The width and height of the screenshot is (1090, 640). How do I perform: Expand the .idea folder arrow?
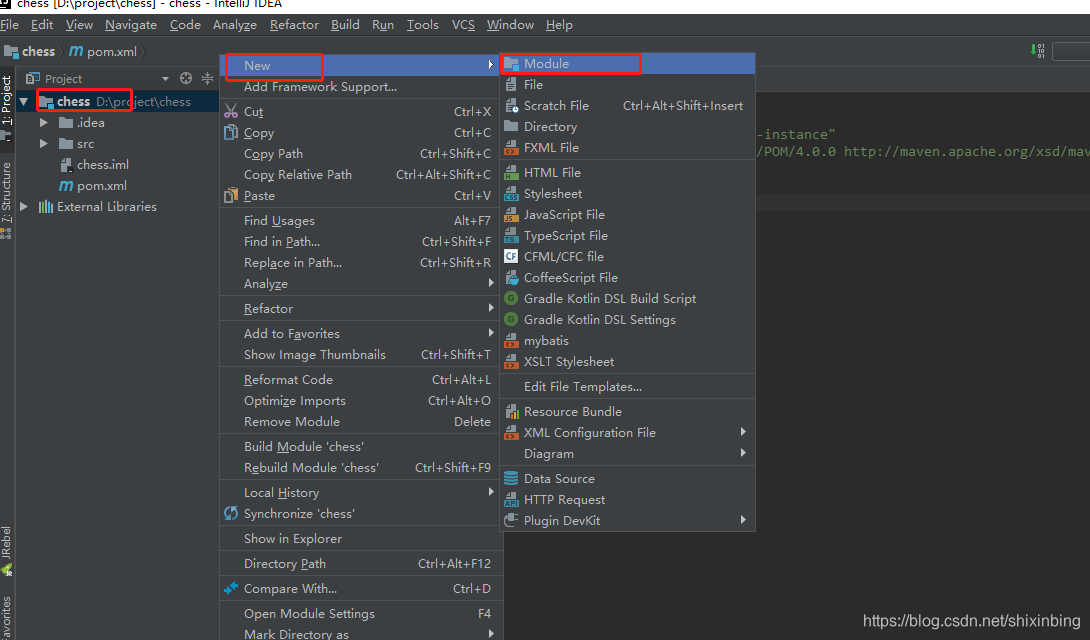[44, 122]
